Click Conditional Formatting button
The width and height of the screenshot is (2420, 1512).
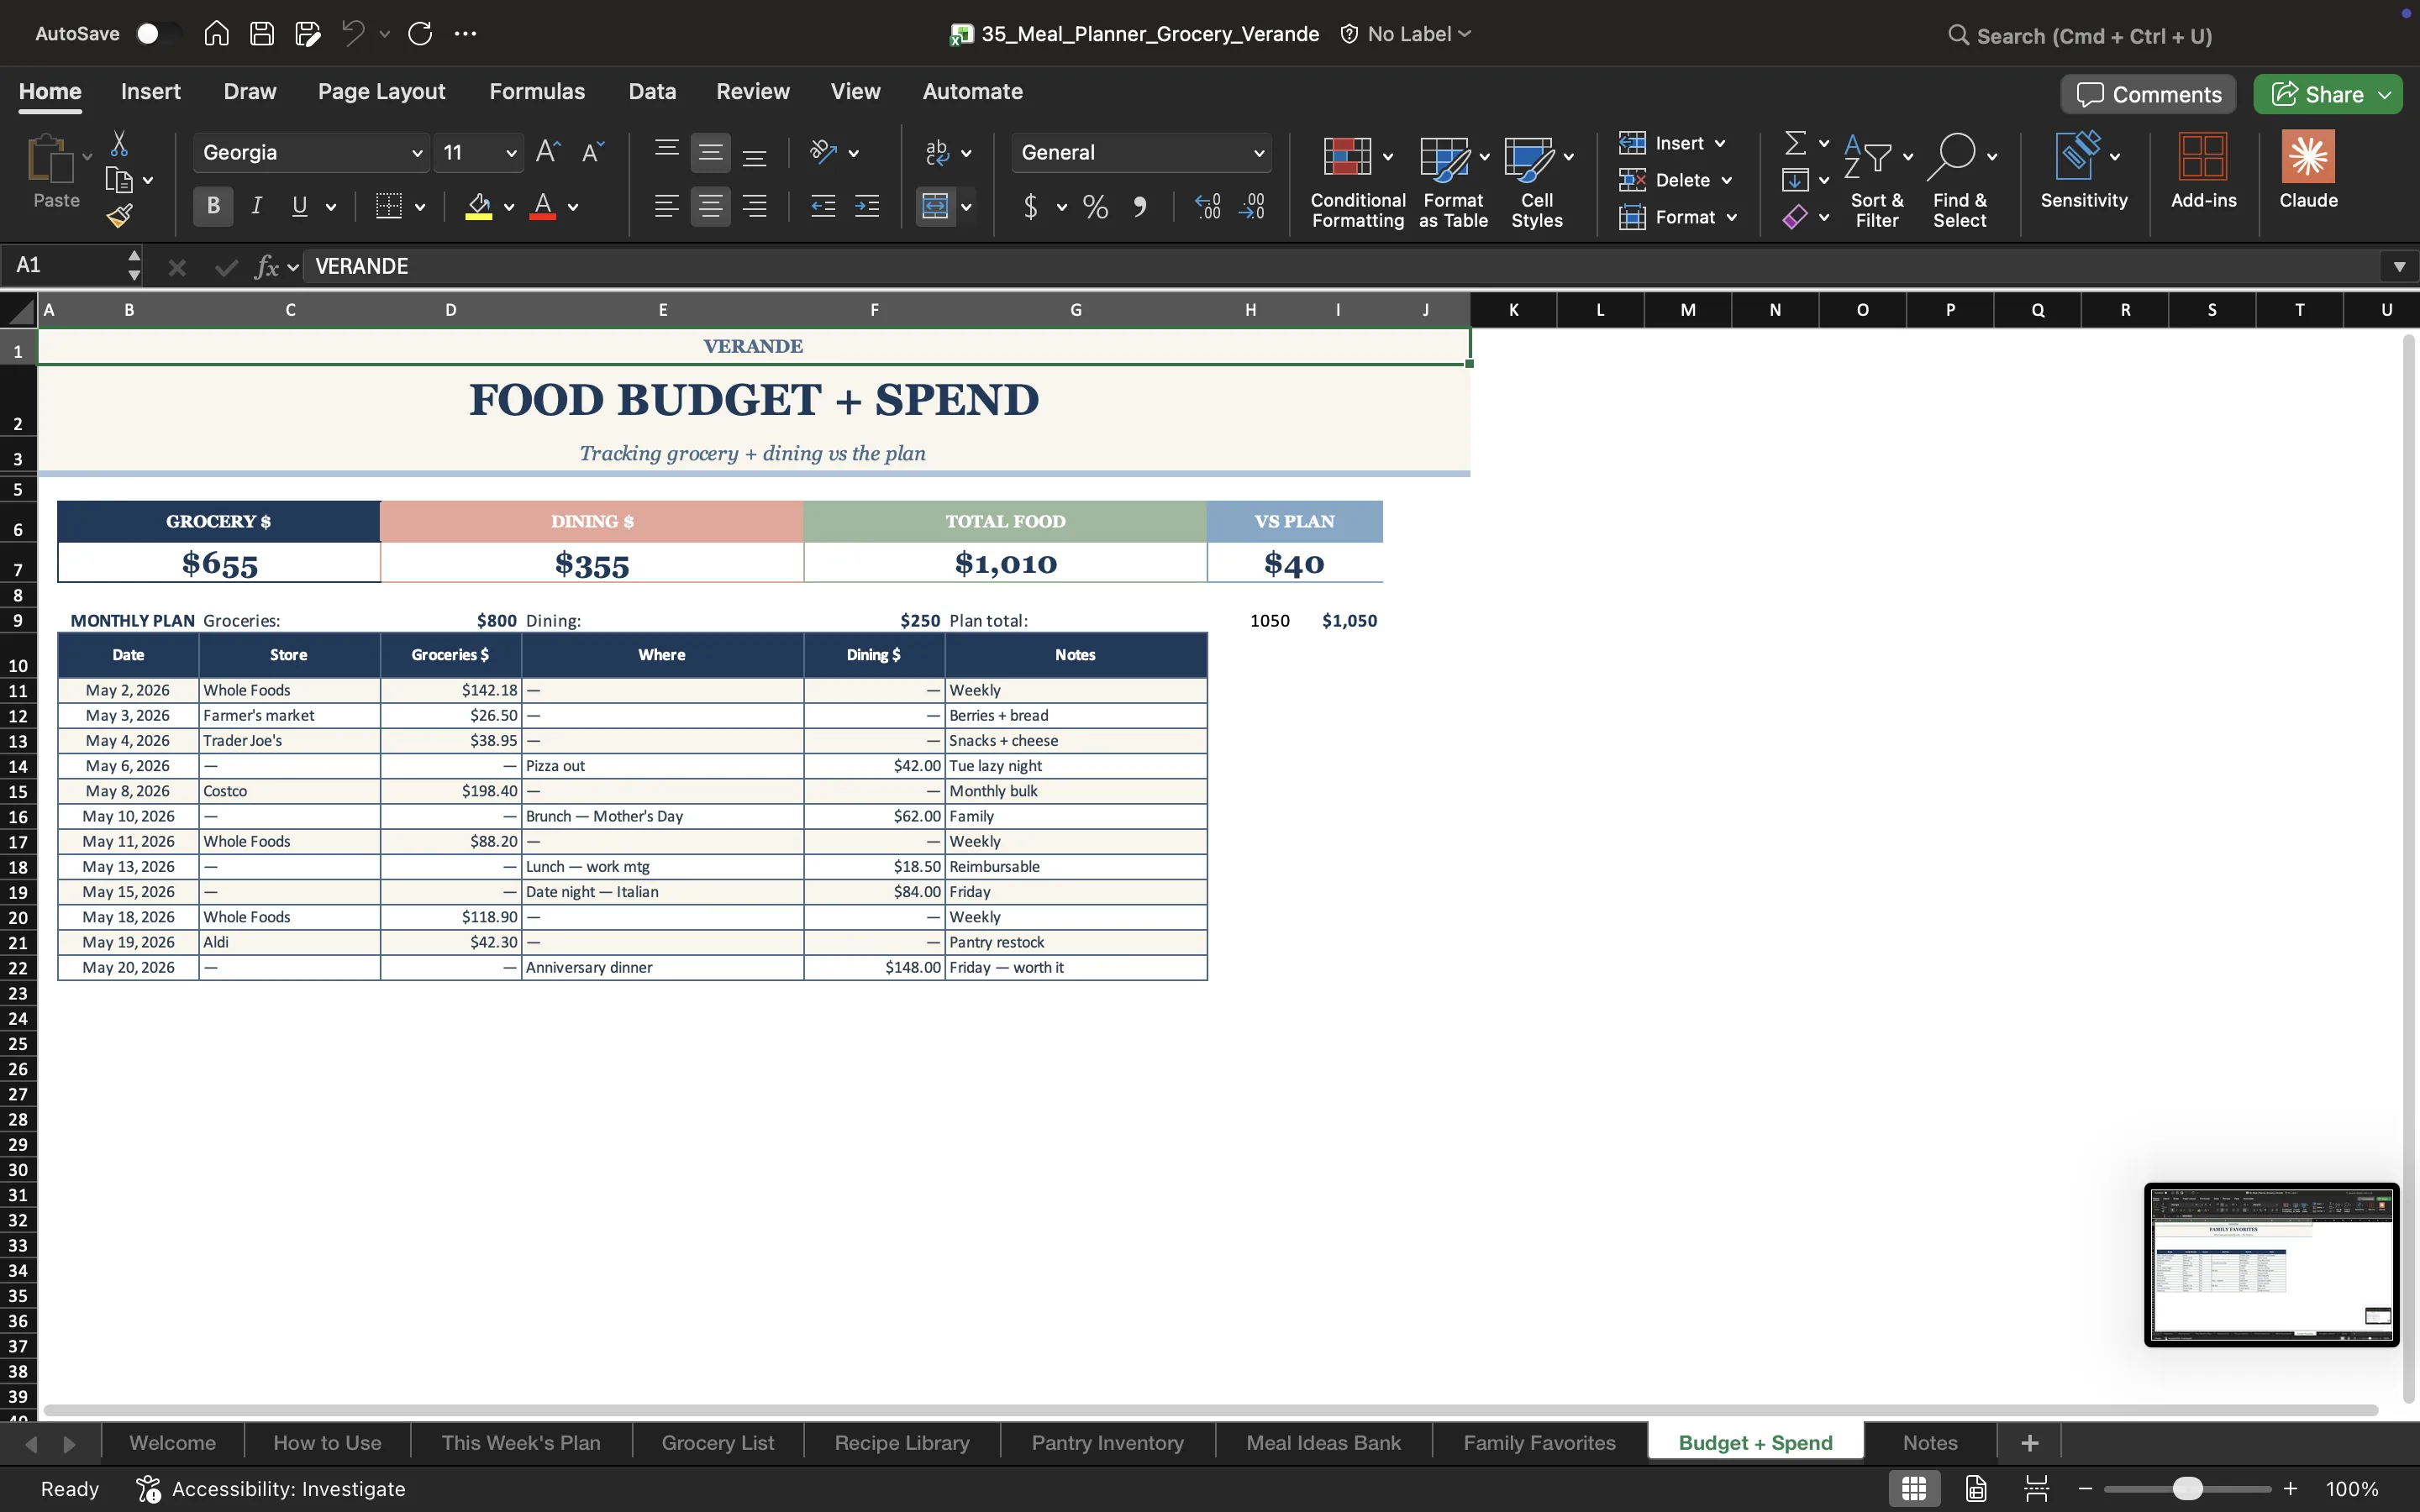1357,181
